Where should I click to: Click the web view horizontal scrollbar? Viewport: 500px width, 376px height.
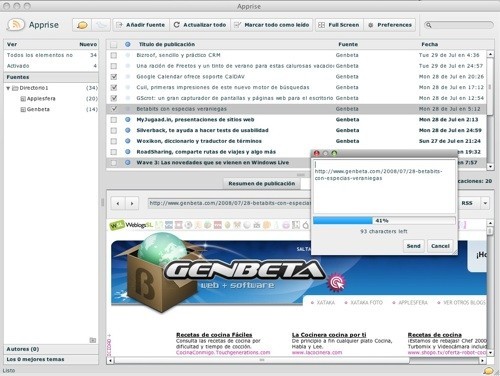click(262, 360)
